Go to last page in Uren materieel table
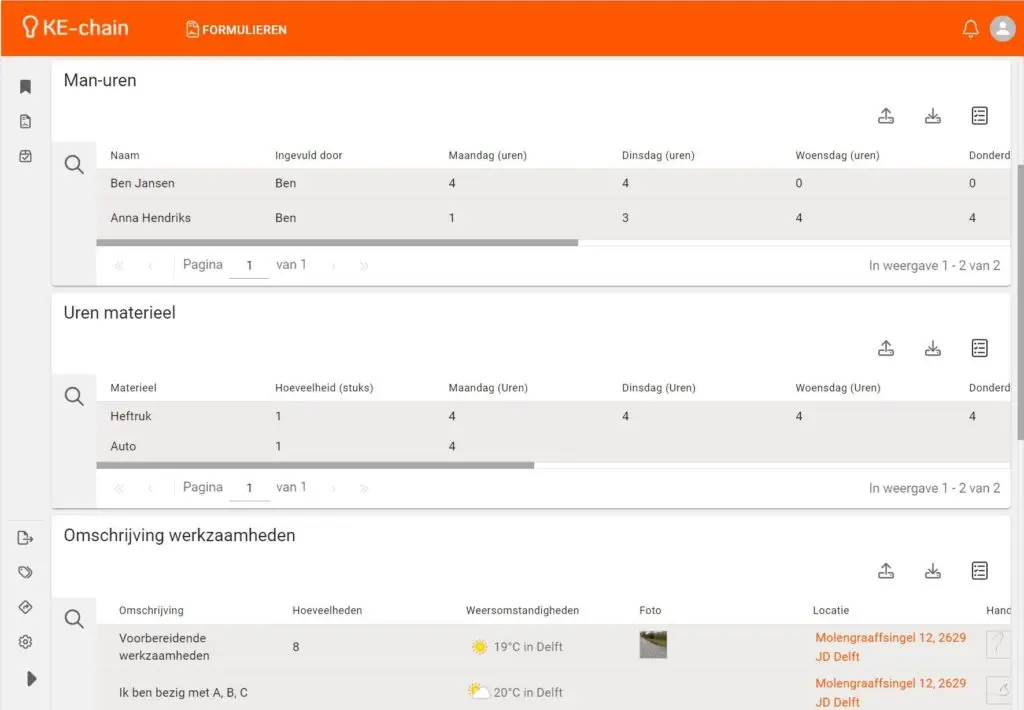The width and height of the screenshot is (1024, 710). tap(364, 489)
